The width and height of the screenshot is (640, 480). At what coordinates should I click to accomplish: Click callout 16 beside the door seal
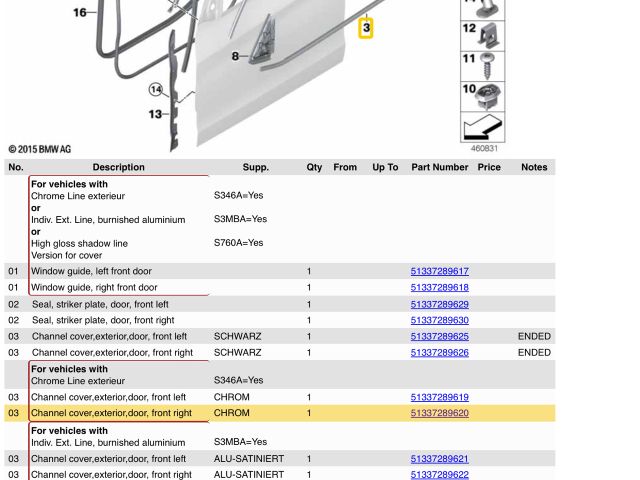click(80, 13)
